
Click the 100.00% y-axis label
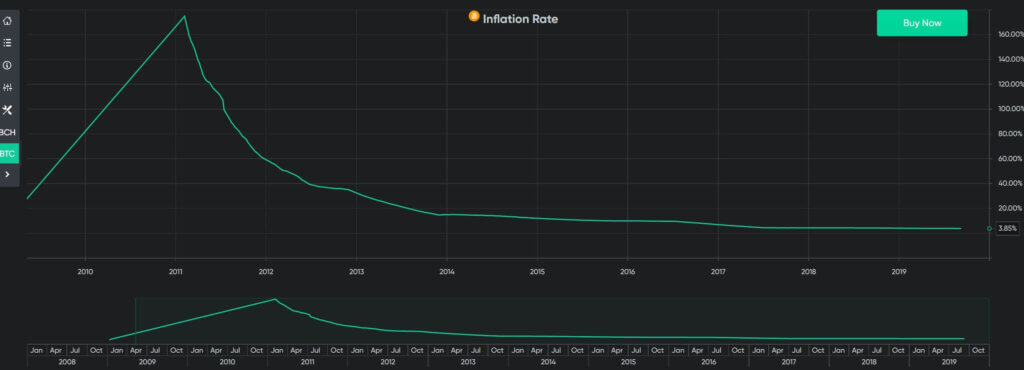1011,109
